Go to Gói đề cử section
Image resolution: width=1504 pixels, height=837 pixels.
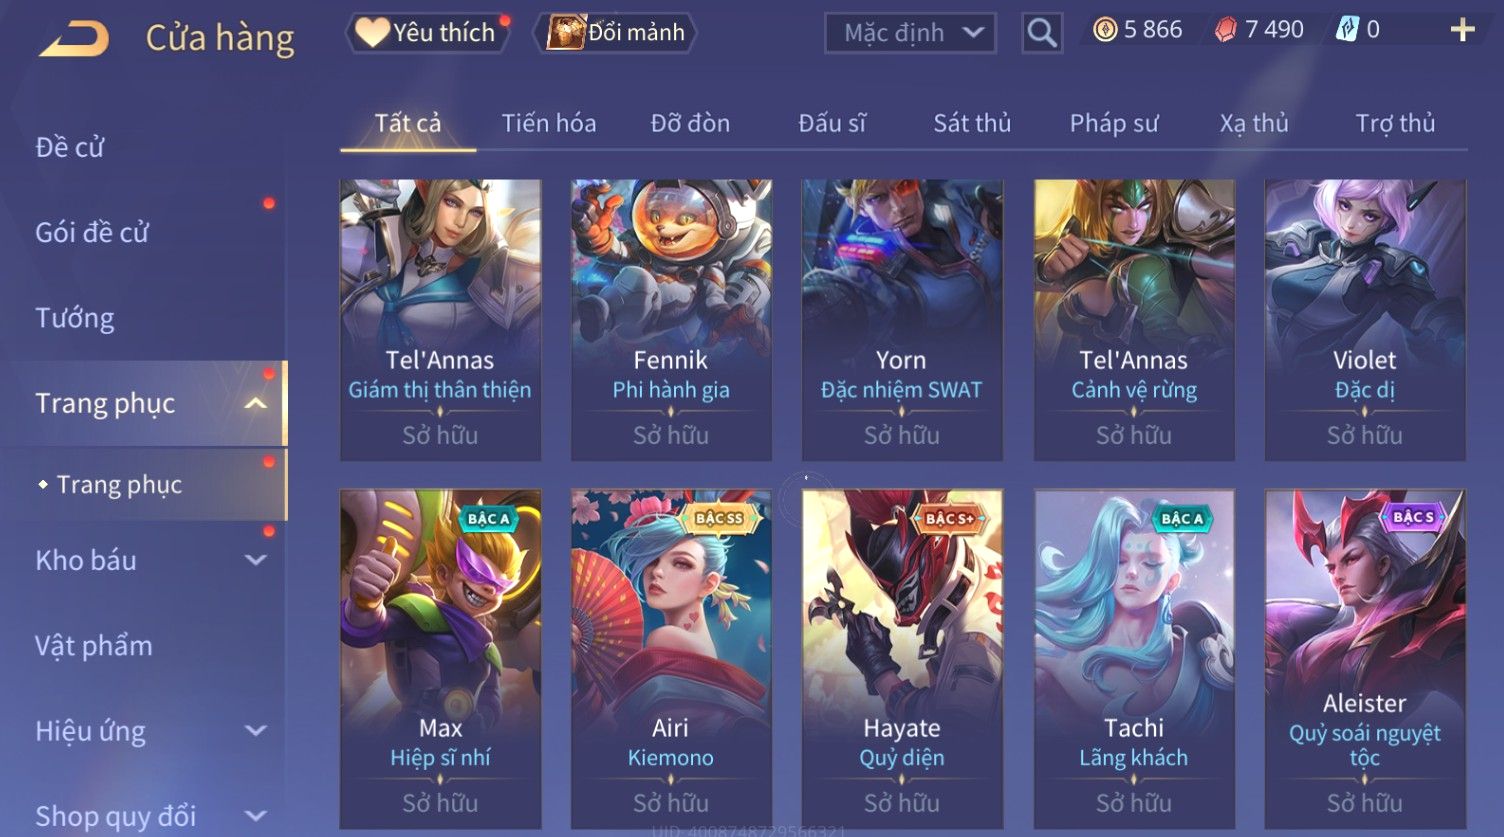tap(92, 232)
